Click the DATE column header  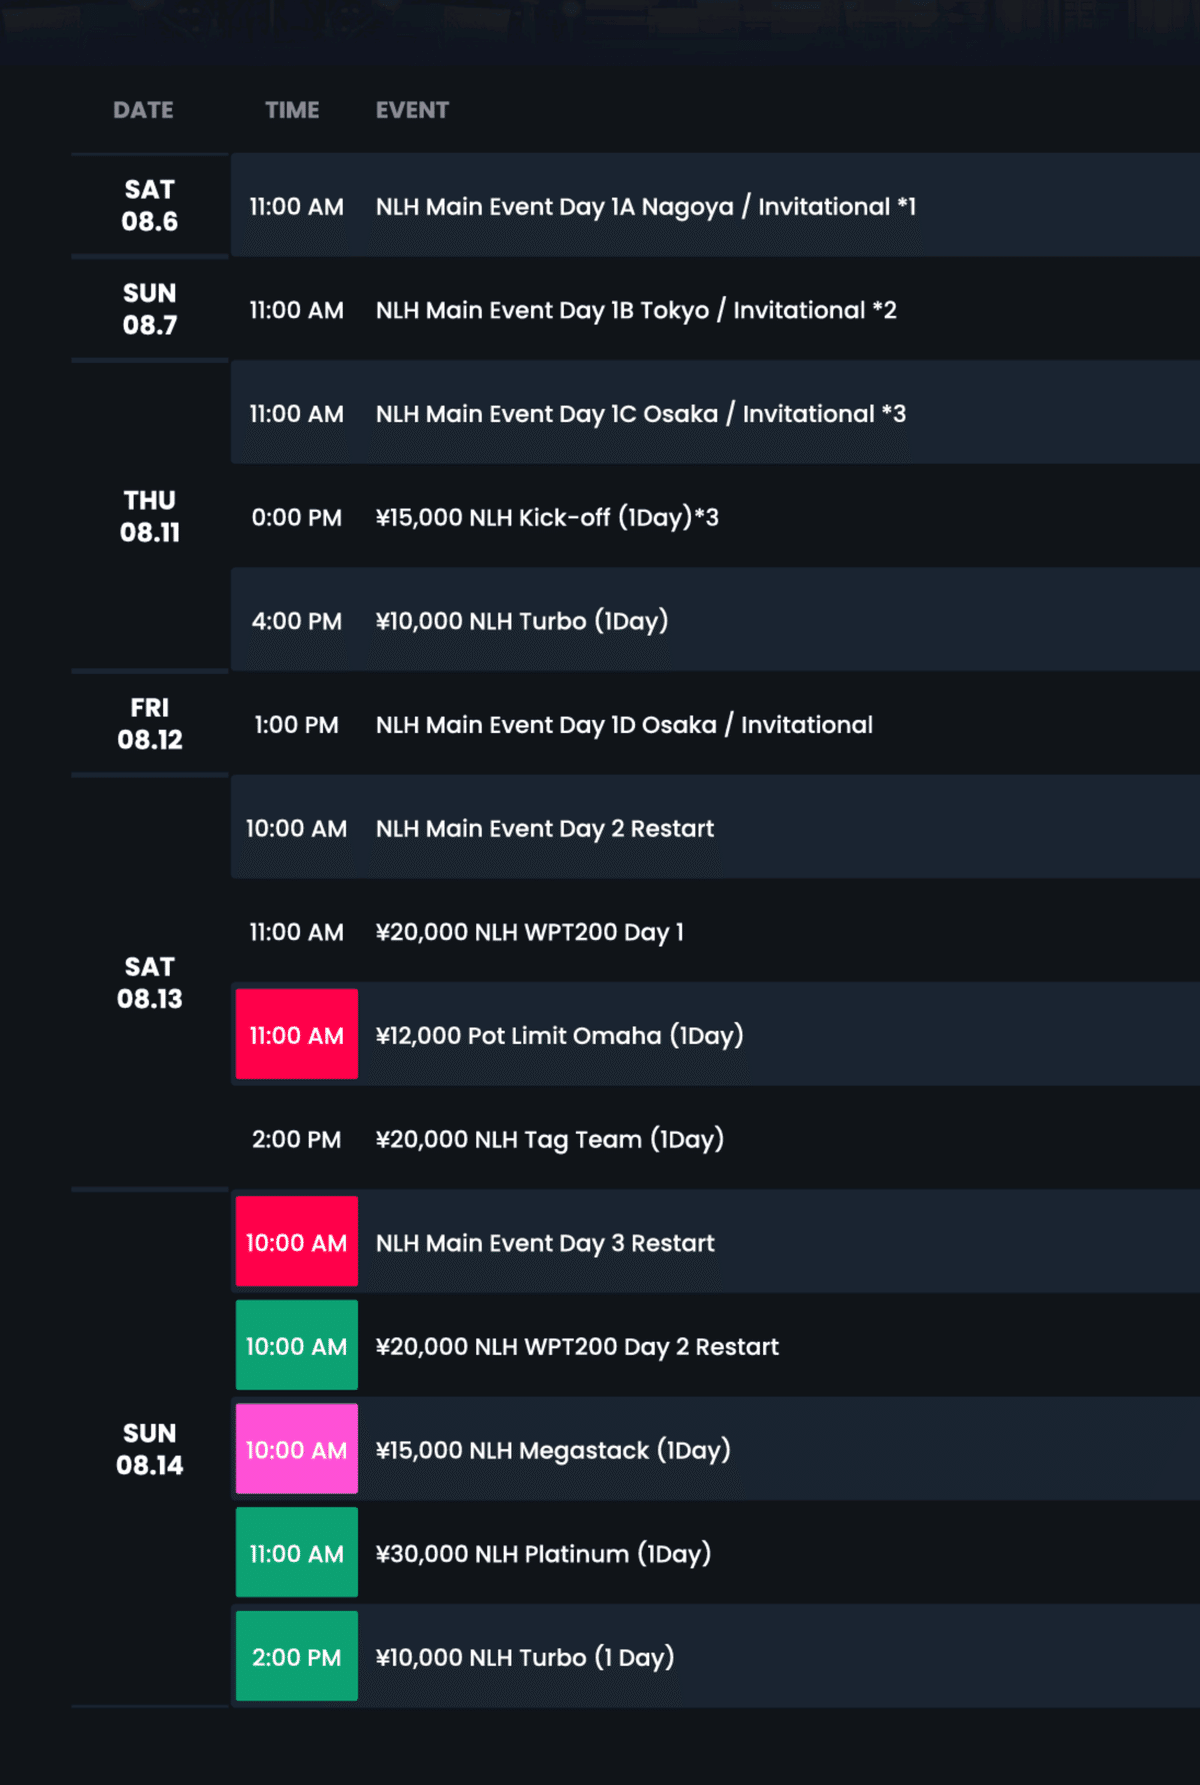pyautogui.click(x=143, y=110)
